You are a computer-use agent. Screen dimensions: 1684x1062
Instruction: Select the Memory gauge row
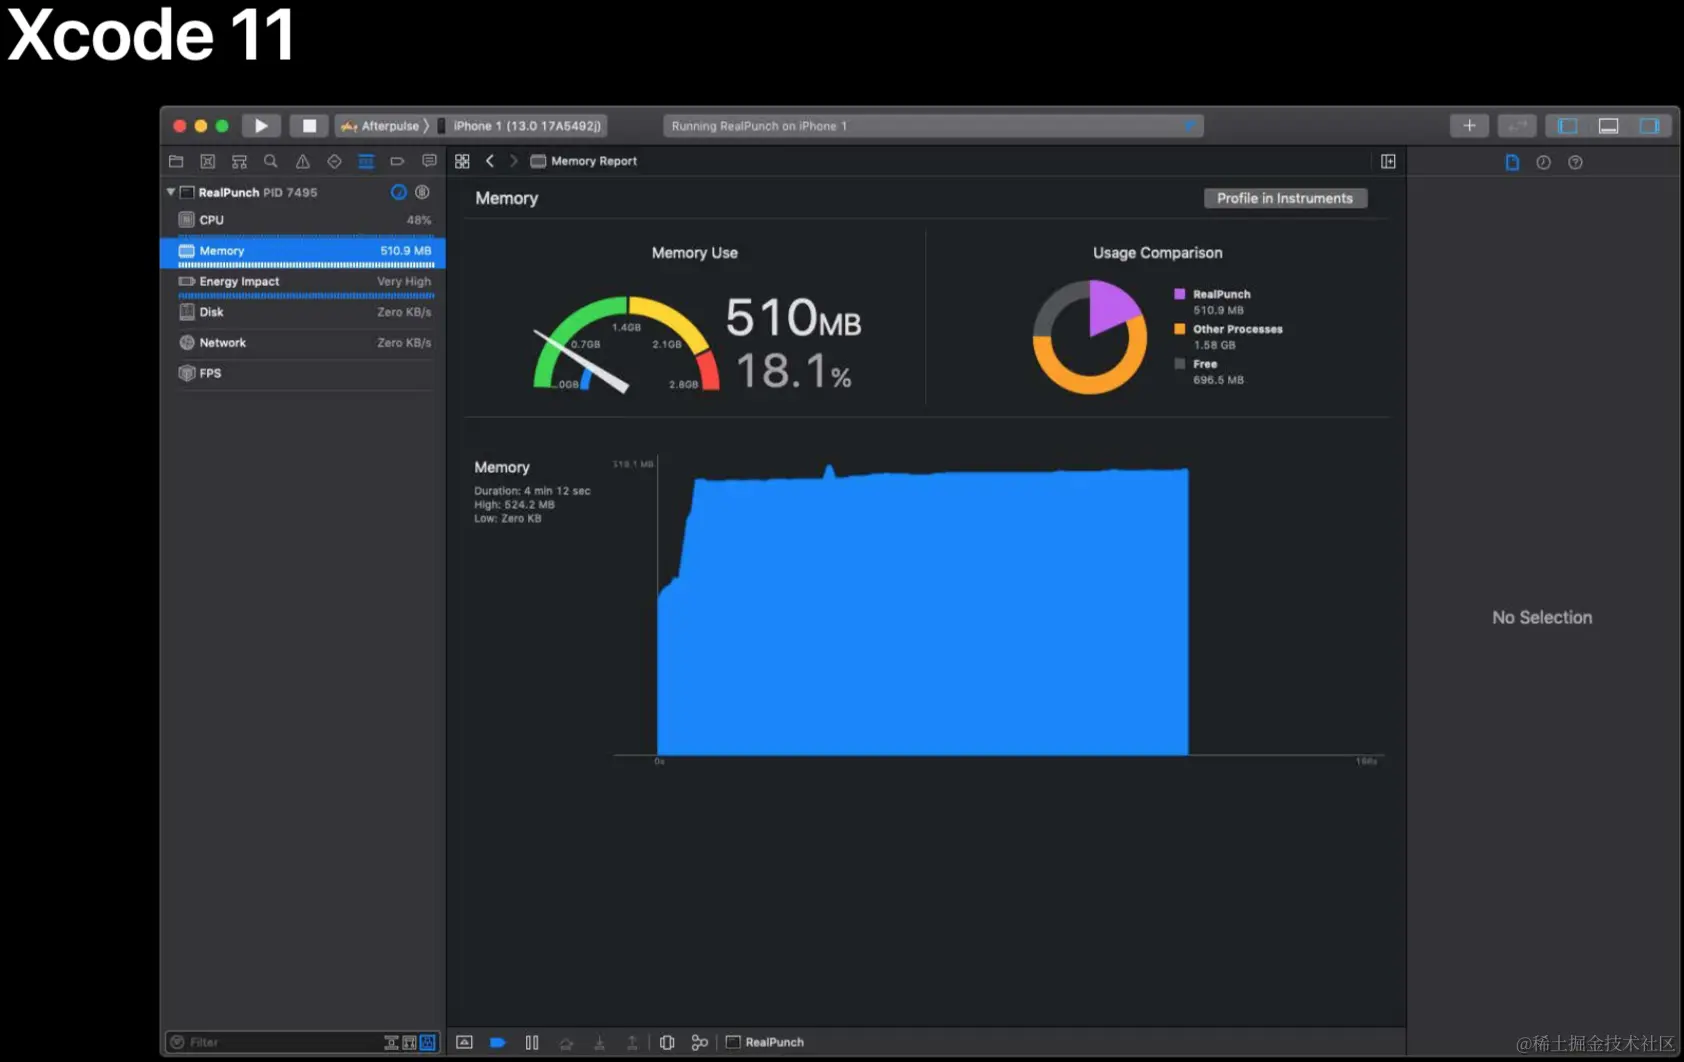[303, 252]
